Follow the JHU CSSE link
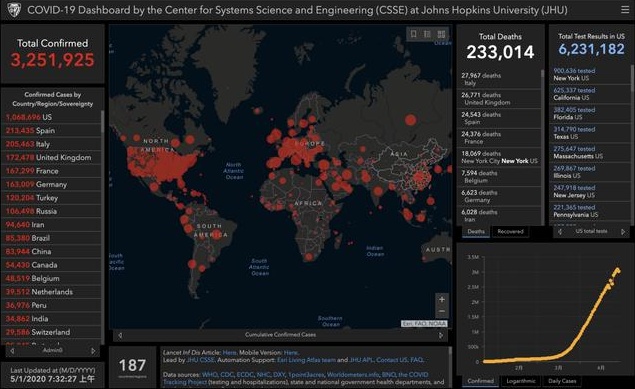Screen dimensions: 635x389 200,360
